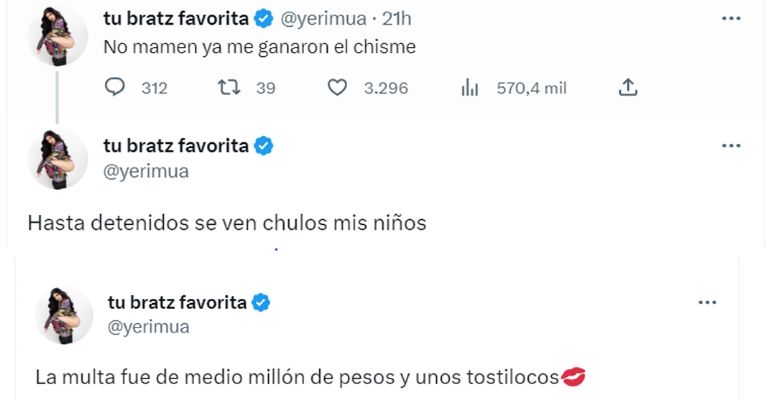This screenshot has height=400, width=768.
Task: Open view analytics showing 570,4 mil
Action: click(x=469, y=88)
